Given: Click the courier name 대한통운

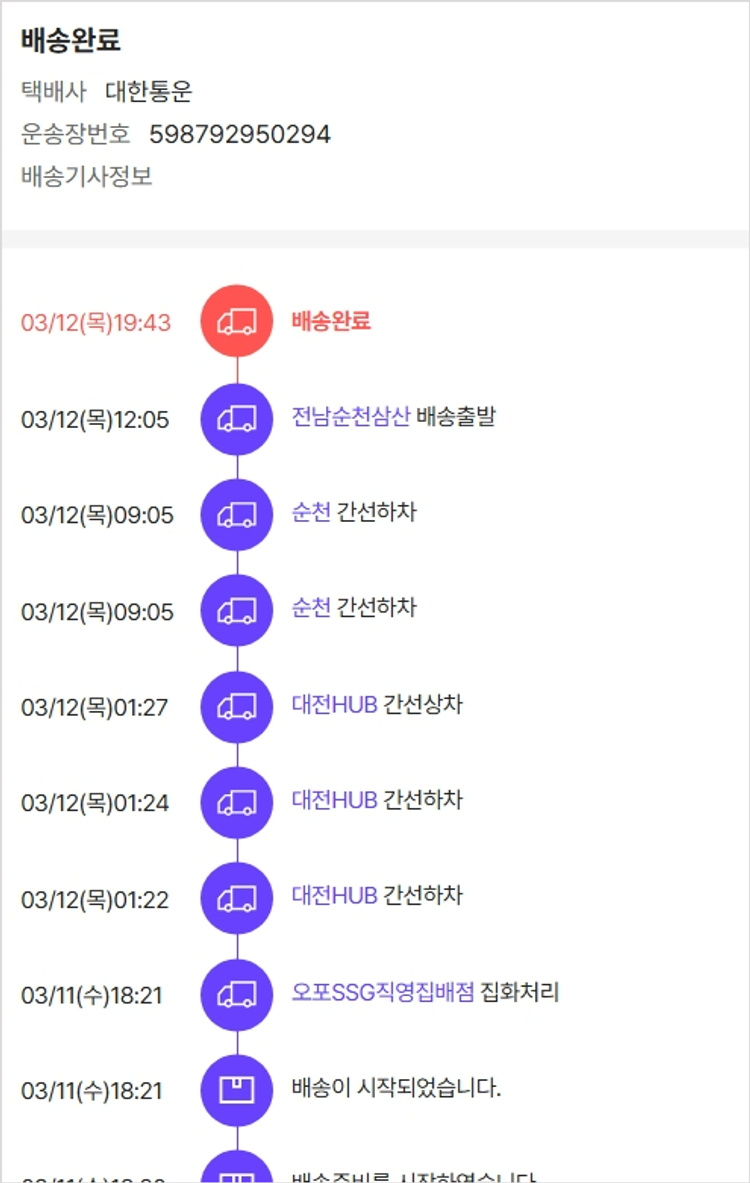Looking at the screenshot, I should coord(149,92).
